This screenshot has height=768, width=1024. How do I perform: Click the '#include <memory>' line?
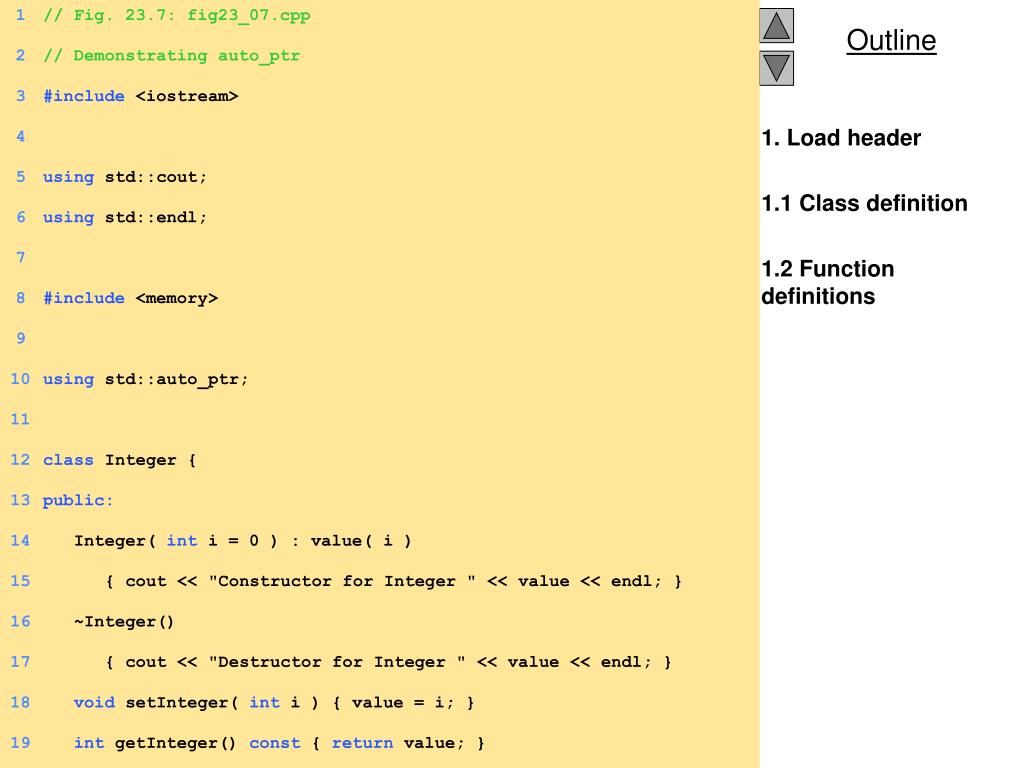(x=130, y=298)
